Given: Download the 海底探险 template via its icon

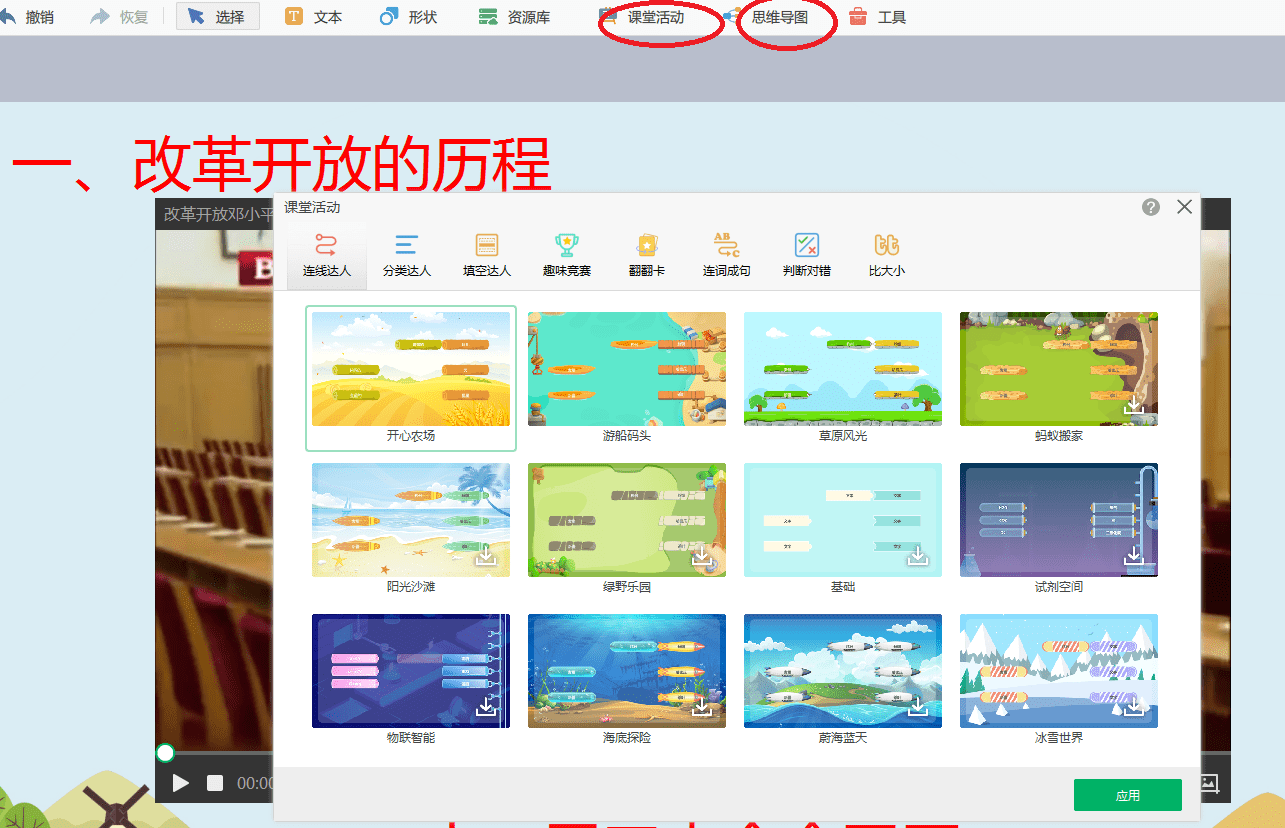Looking at the screenshot, I should pos(702,707).
